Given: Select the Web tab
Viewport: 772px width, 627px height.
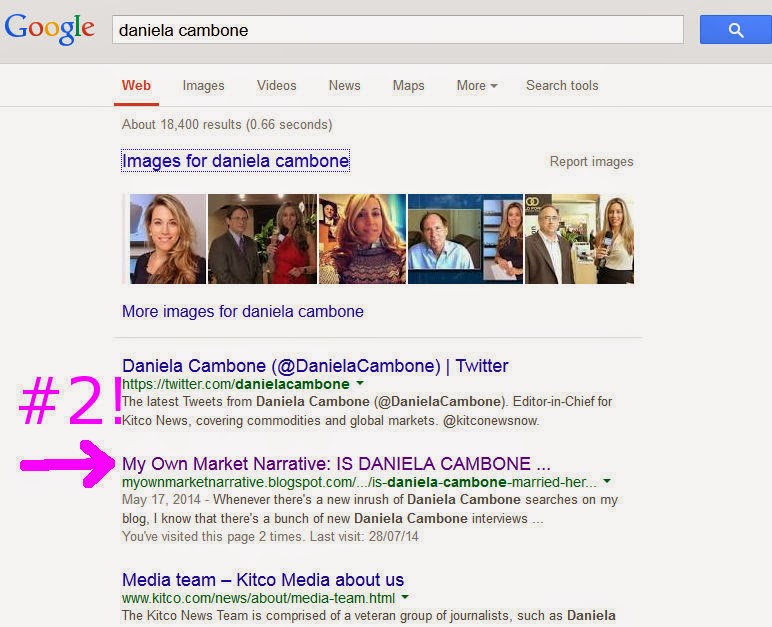Looking at the screenshot, I should [136, 85].
